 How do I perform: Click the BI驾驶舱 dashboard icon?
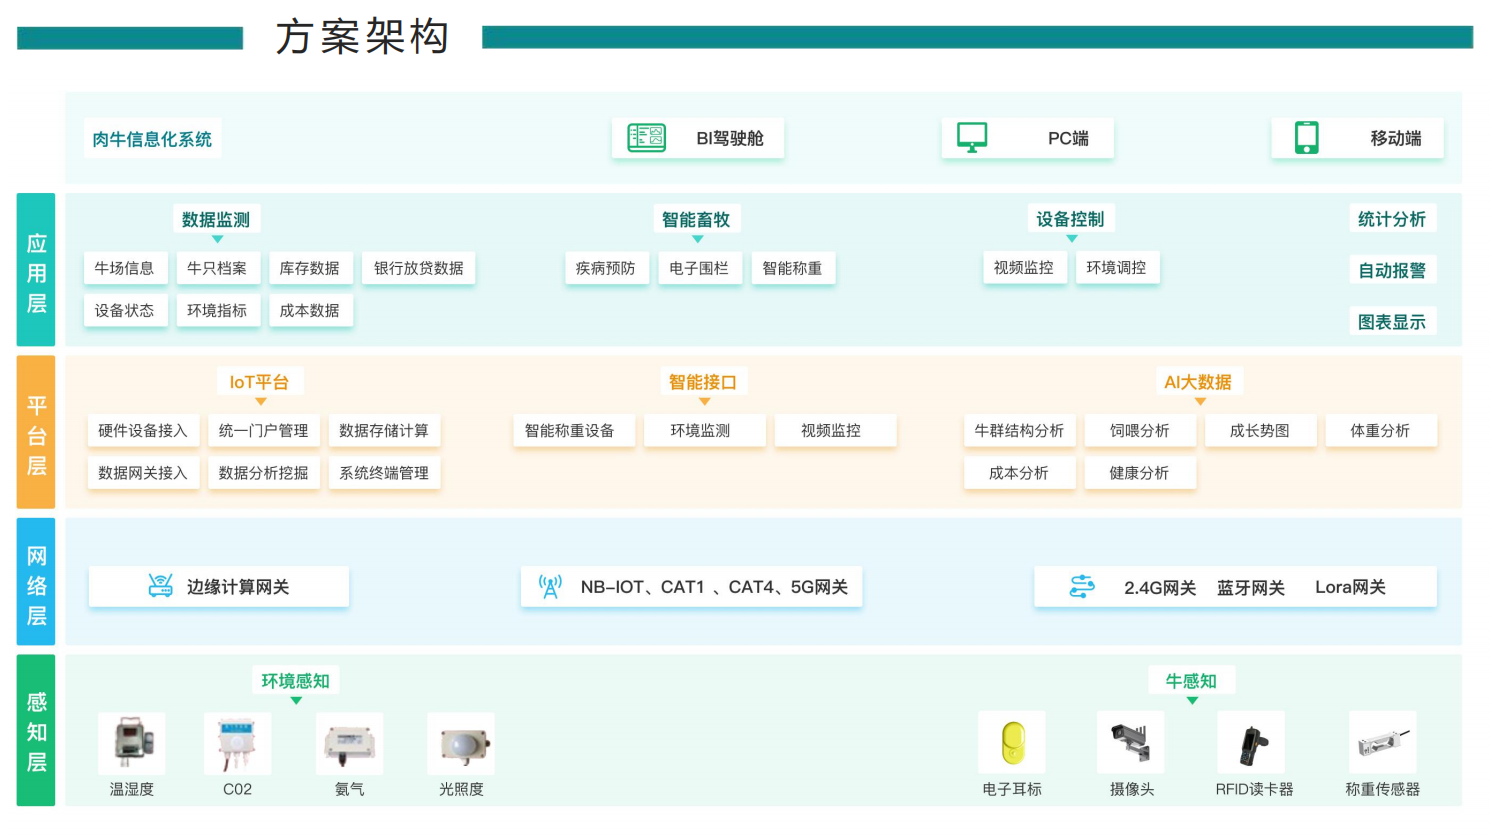click(x=646, y=138)
